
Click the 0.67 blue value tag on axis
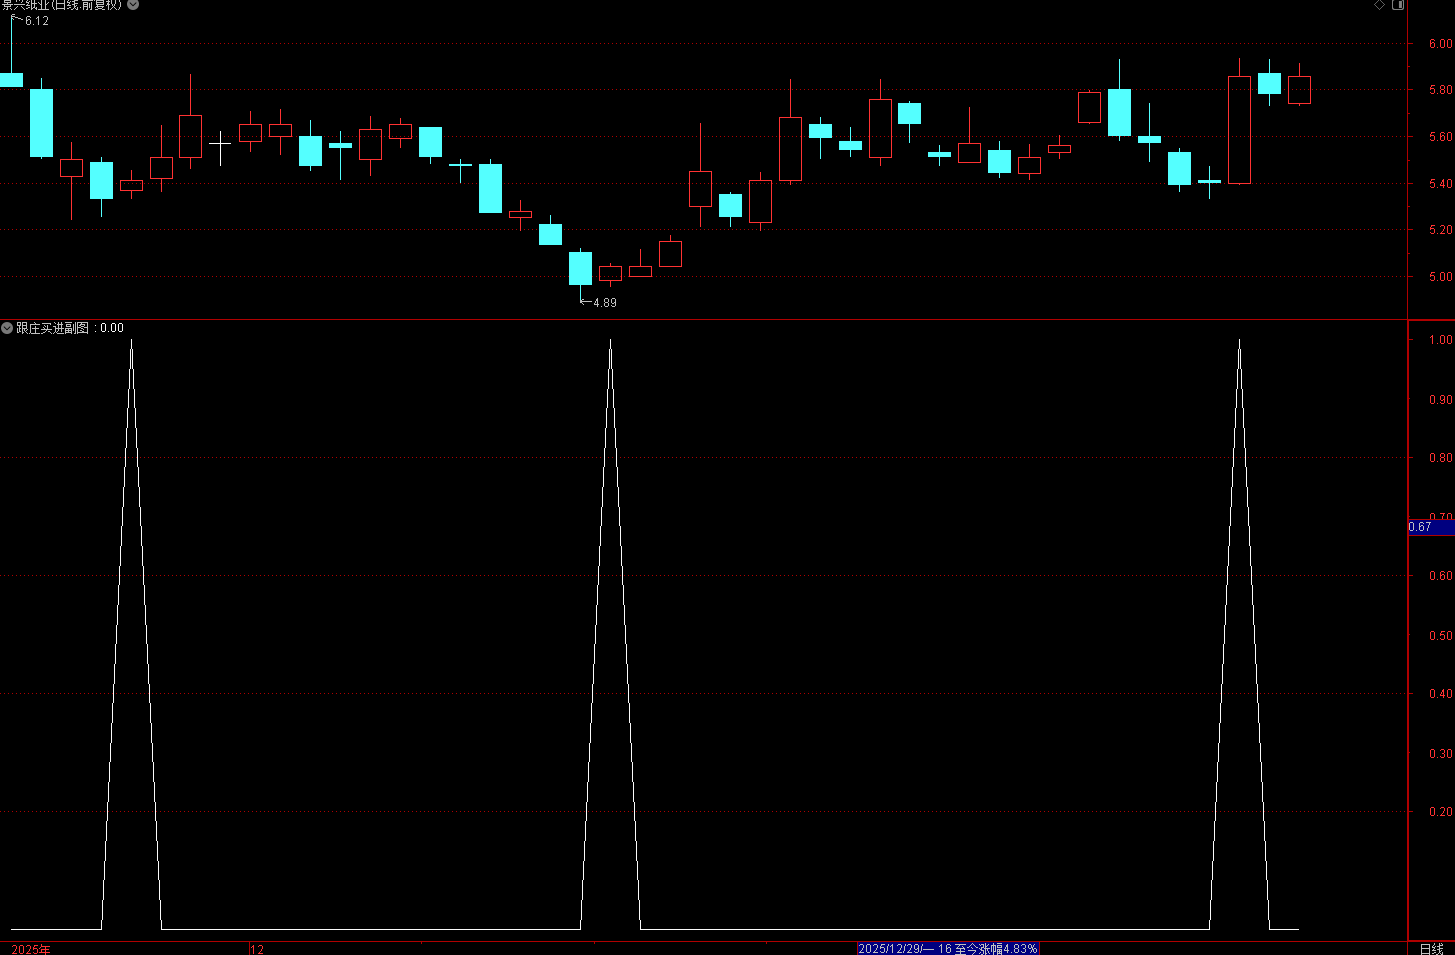click(x=1431, y=527)
